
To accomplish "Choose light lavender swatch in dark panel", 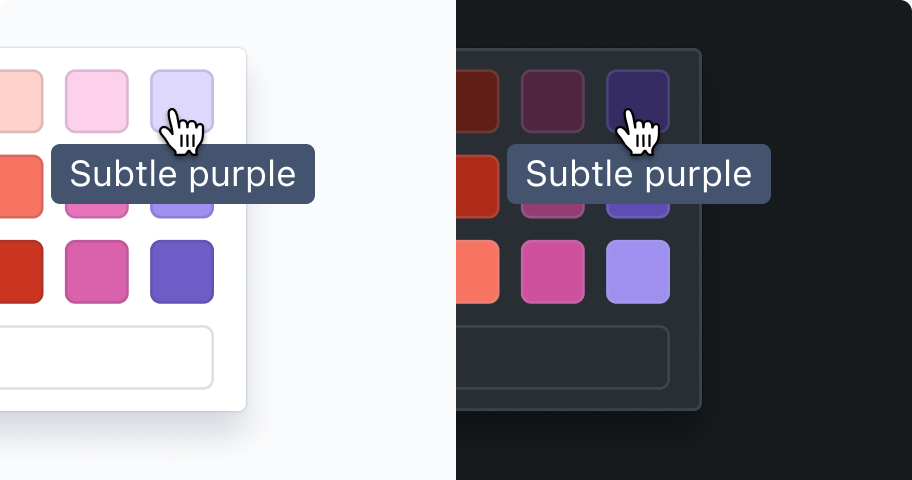I will (638, 272).
